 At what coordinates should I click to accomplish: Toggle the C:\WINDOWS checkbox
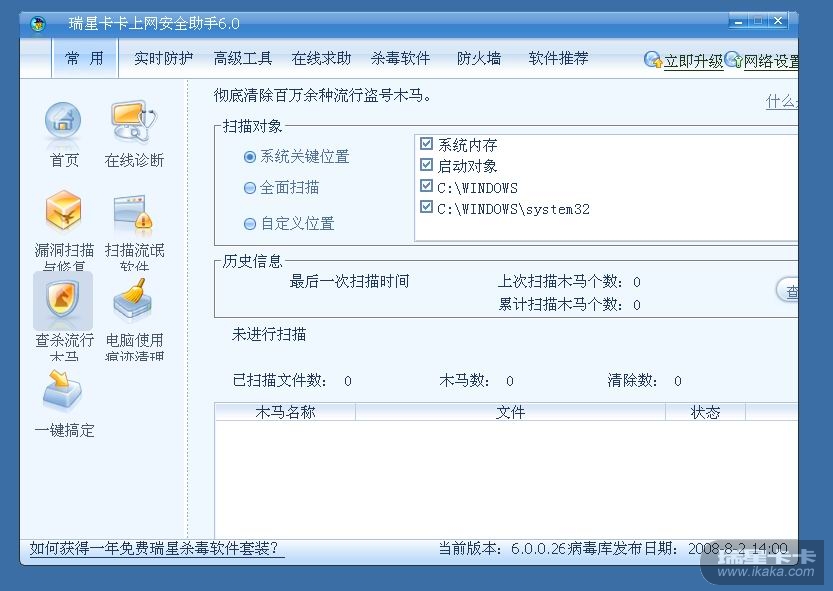point(426,186)
